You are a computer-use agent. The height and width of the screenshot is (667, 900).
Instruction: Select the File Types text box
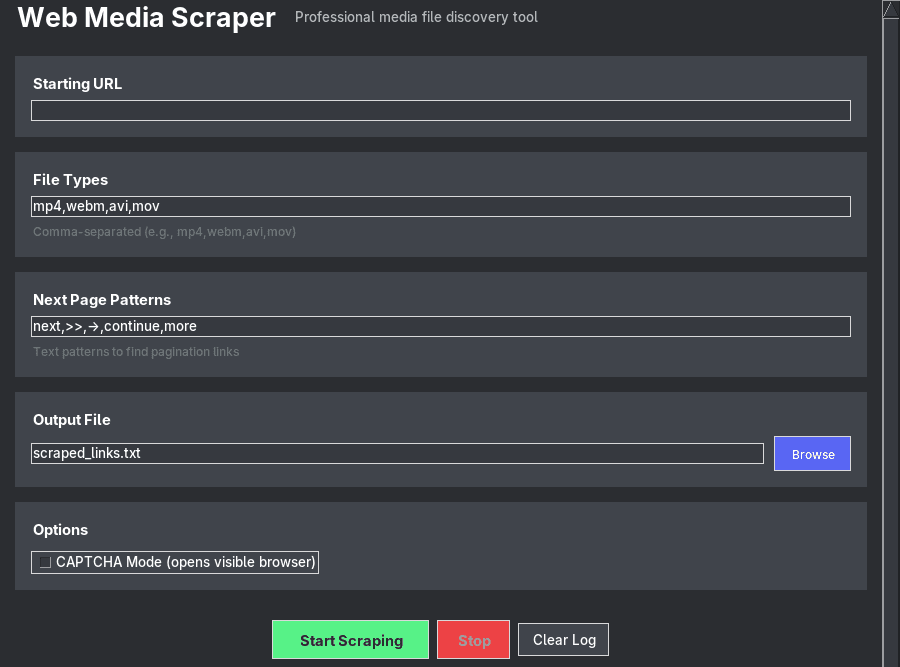440,206
